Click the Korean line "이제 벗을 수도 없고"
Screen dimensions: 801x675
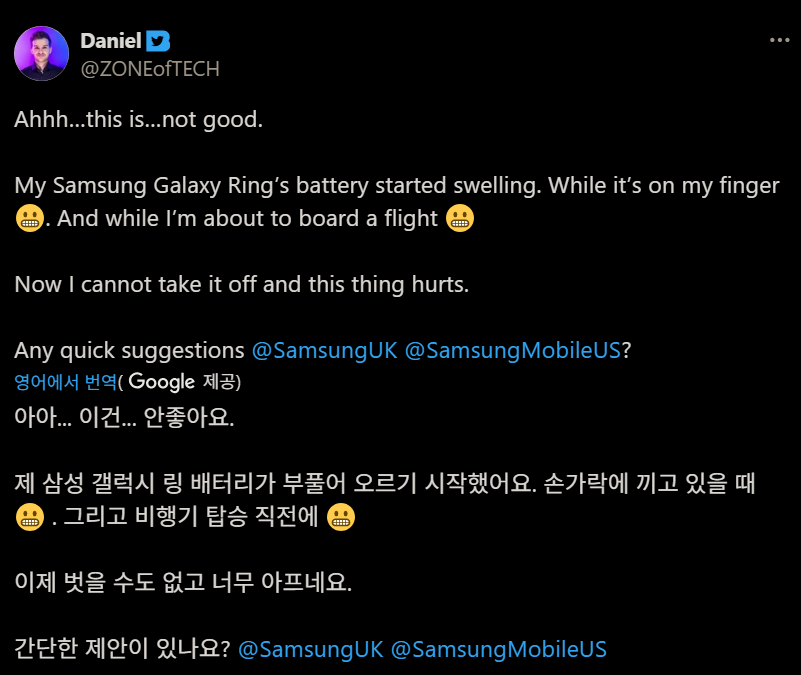[183, 583]
